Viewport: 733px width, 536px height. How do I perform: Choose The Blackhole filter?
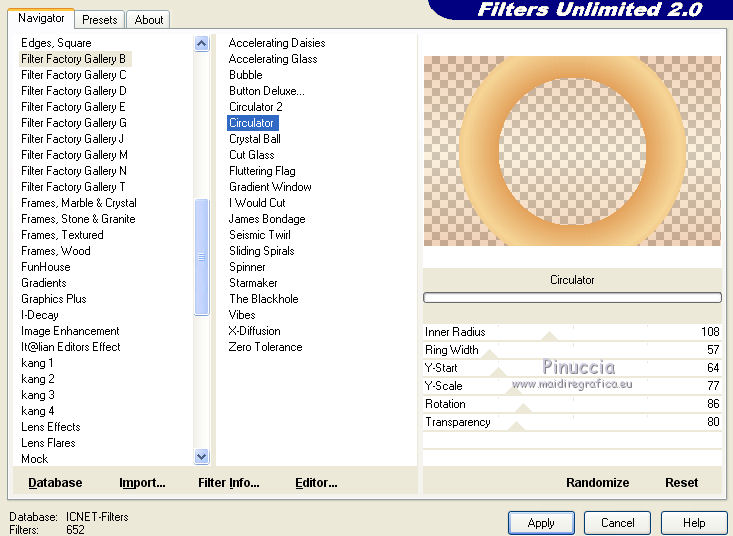pos(264,299)
